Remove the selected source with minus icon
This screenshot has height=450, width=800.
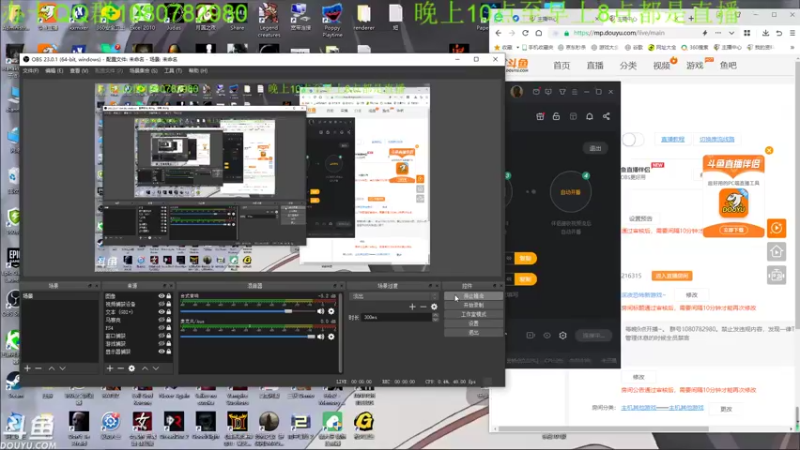(120, 368)
